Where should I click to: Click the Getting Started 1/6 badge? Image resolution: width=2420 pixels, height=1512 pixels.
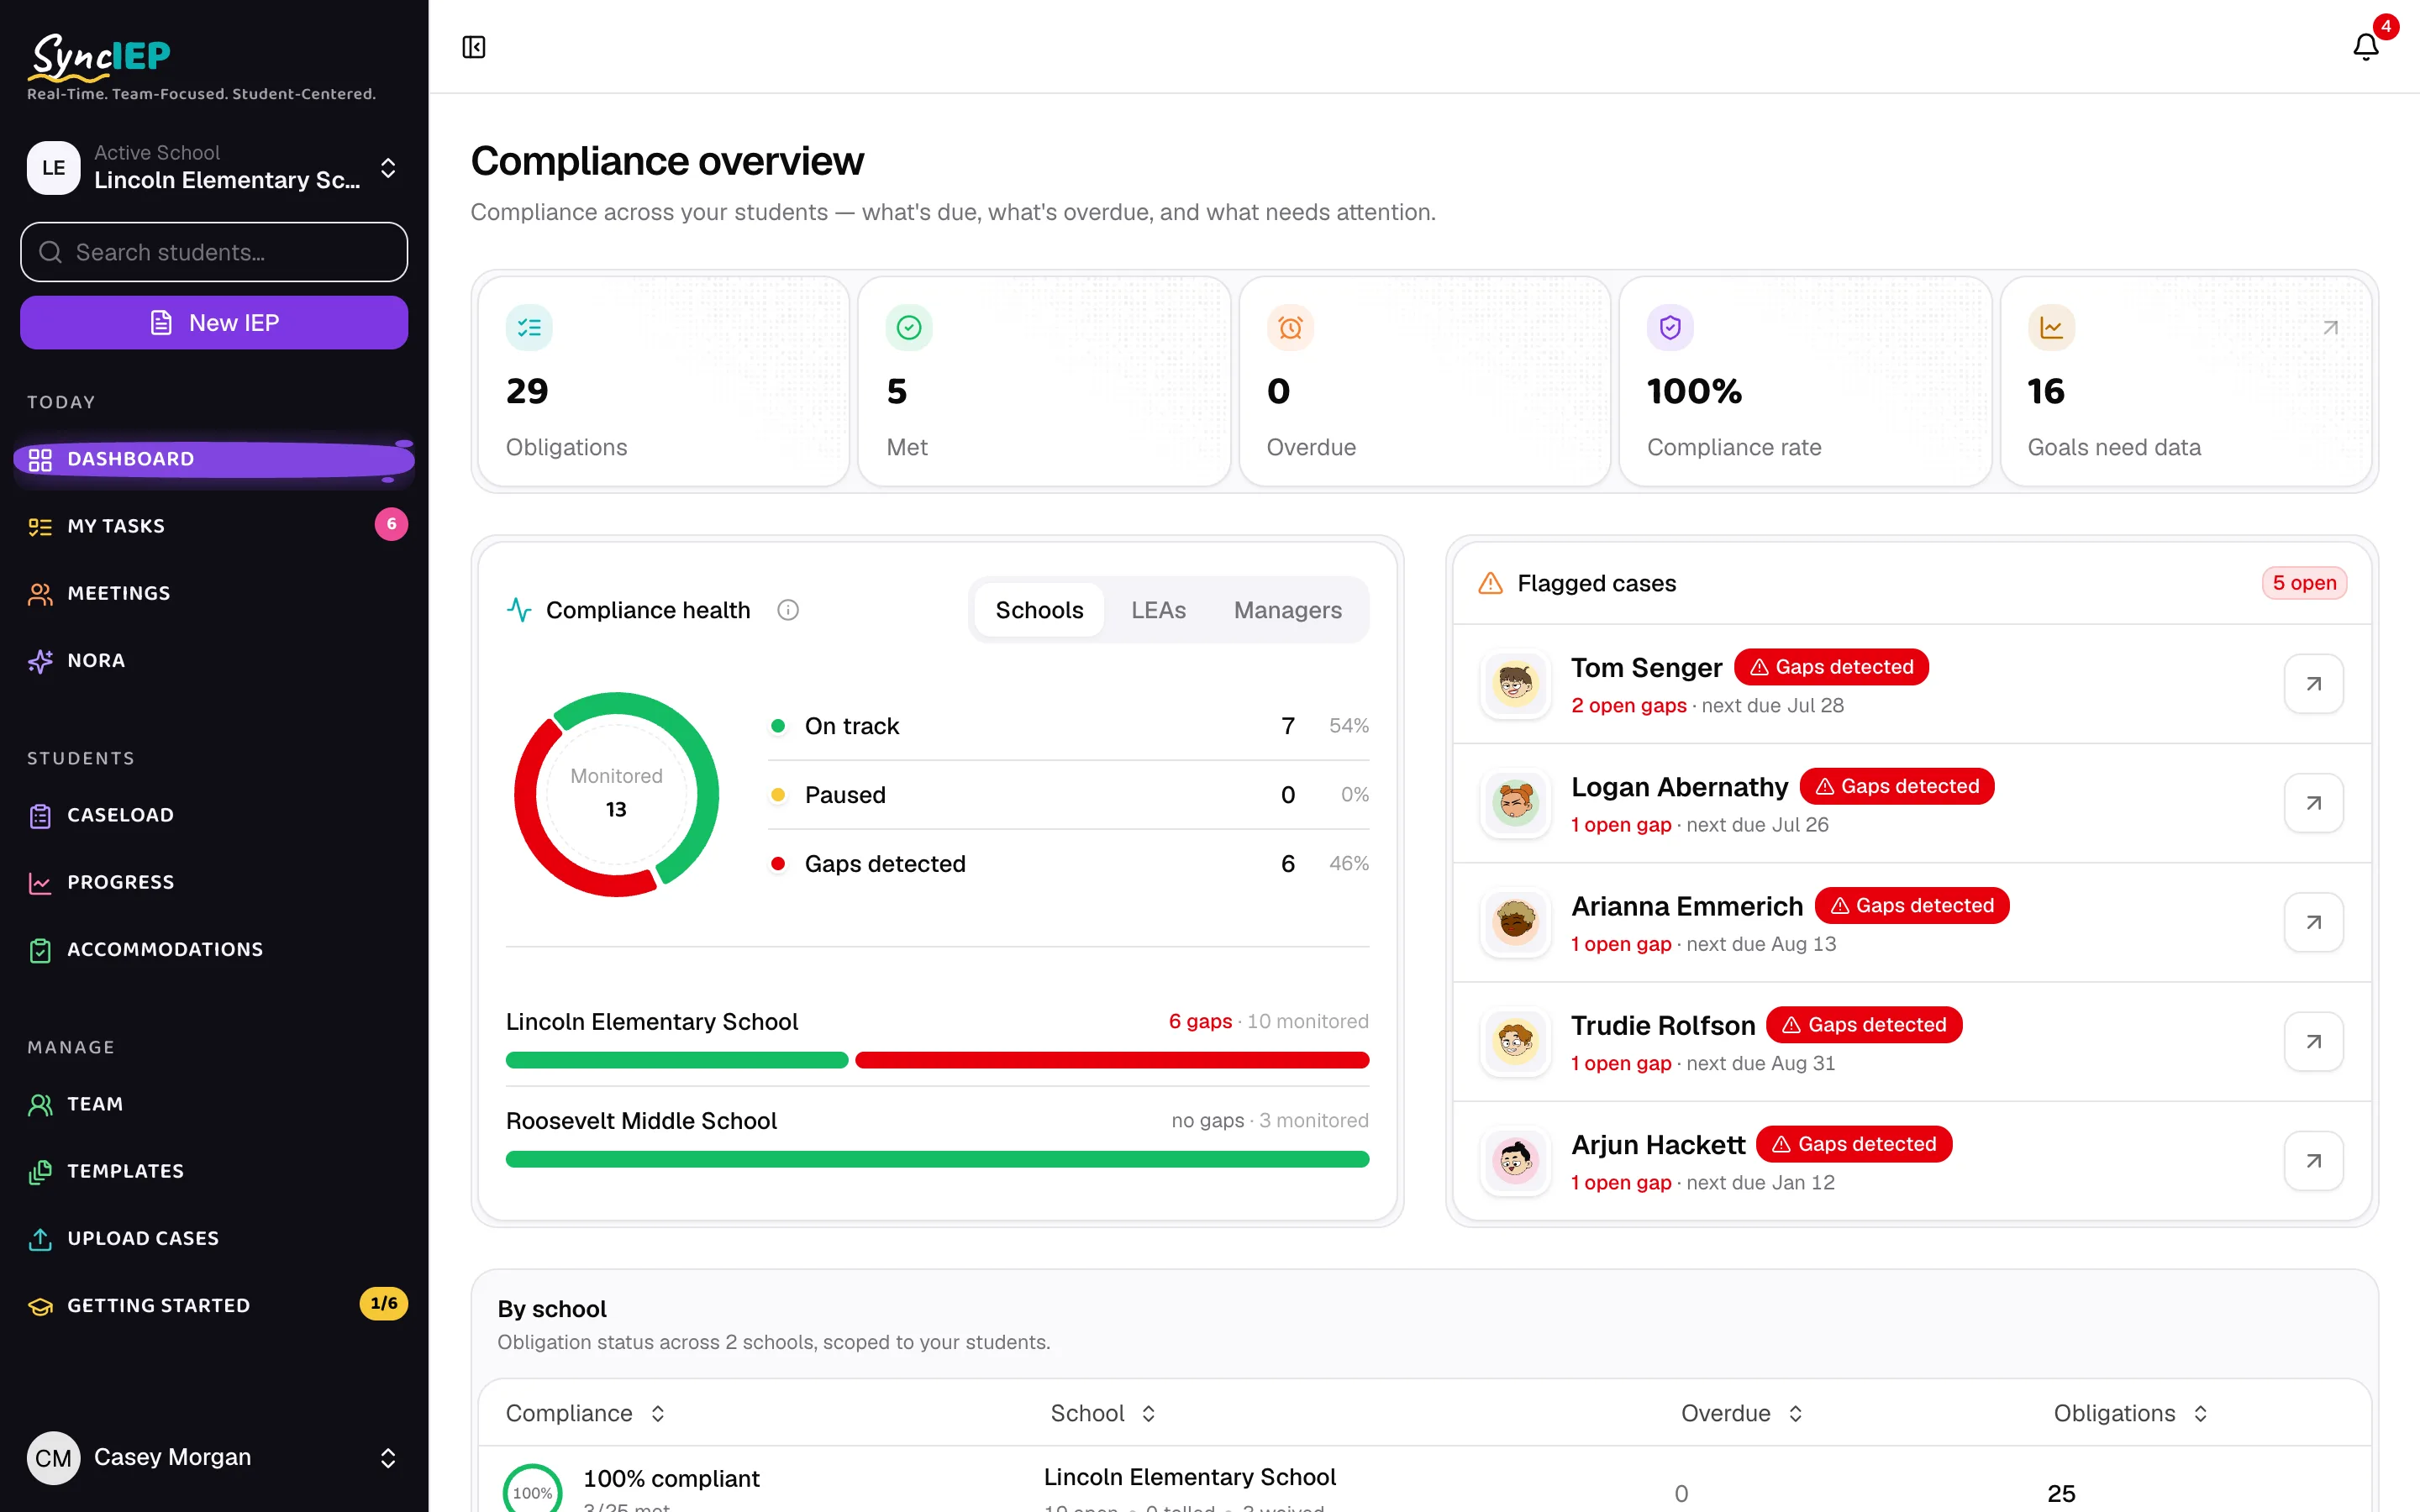pos(384,1304)
